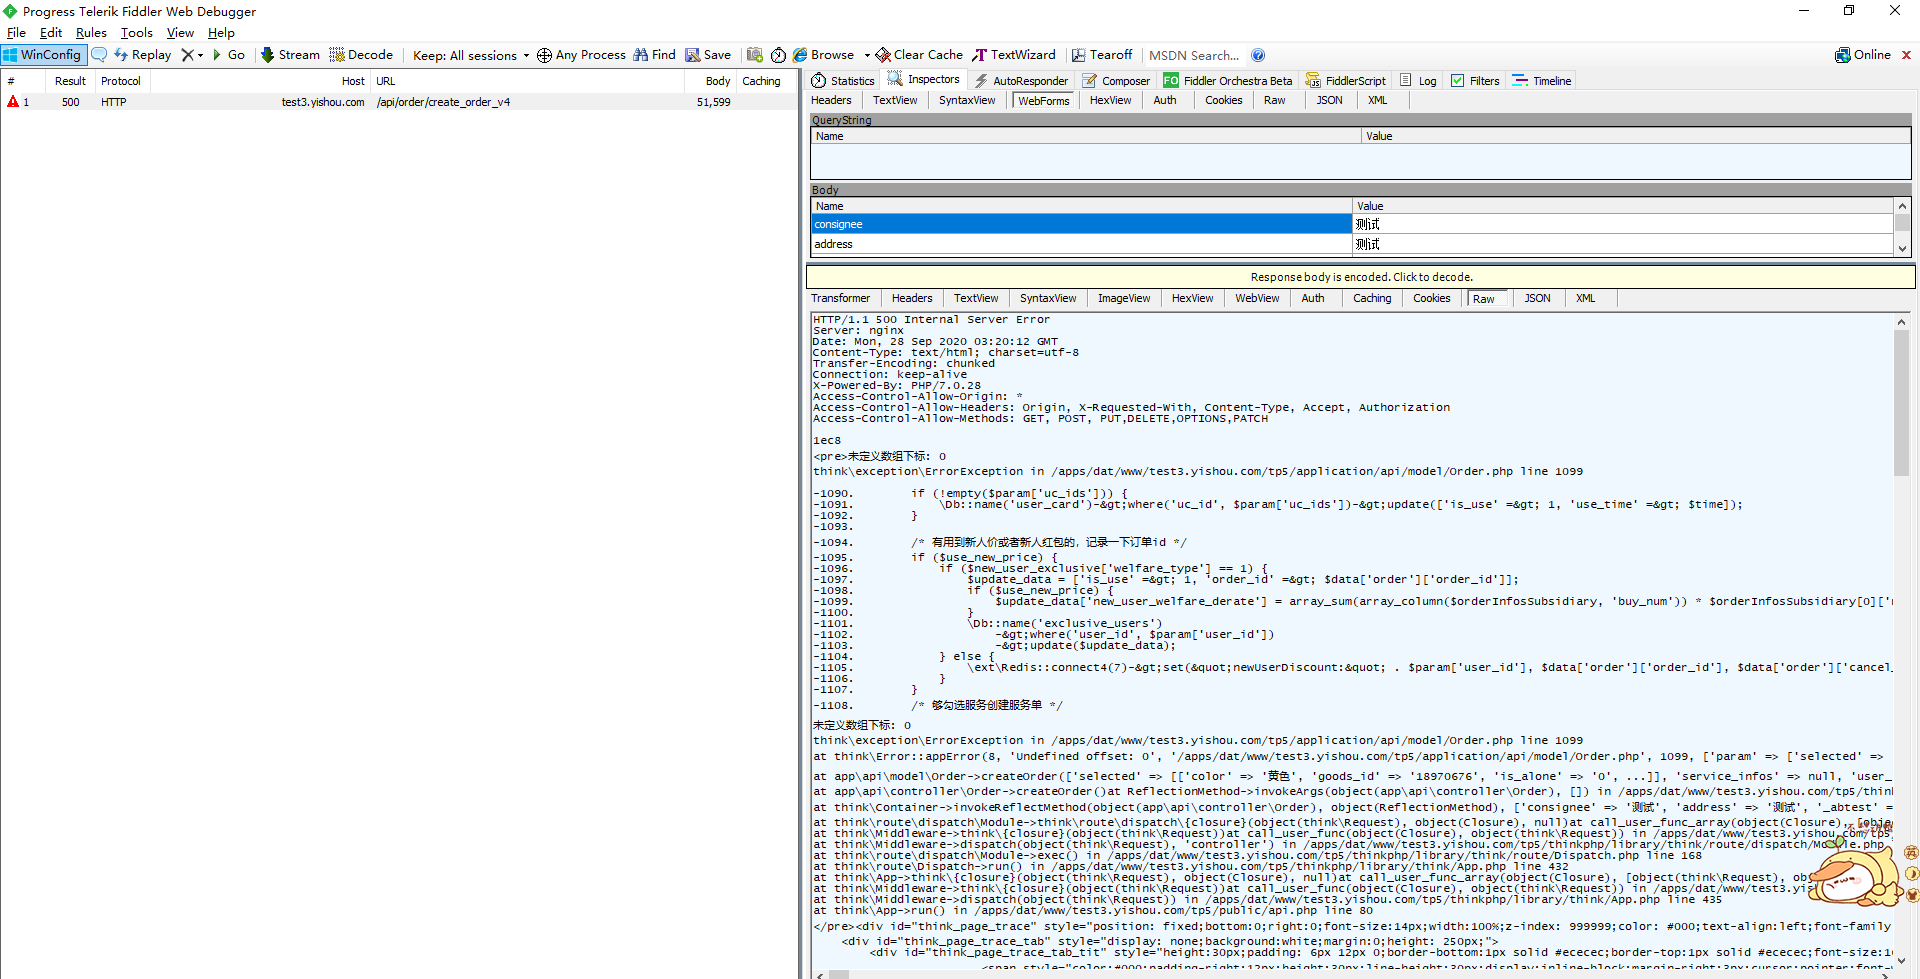Click the WinConfig toolbar button

coord(43,55)
